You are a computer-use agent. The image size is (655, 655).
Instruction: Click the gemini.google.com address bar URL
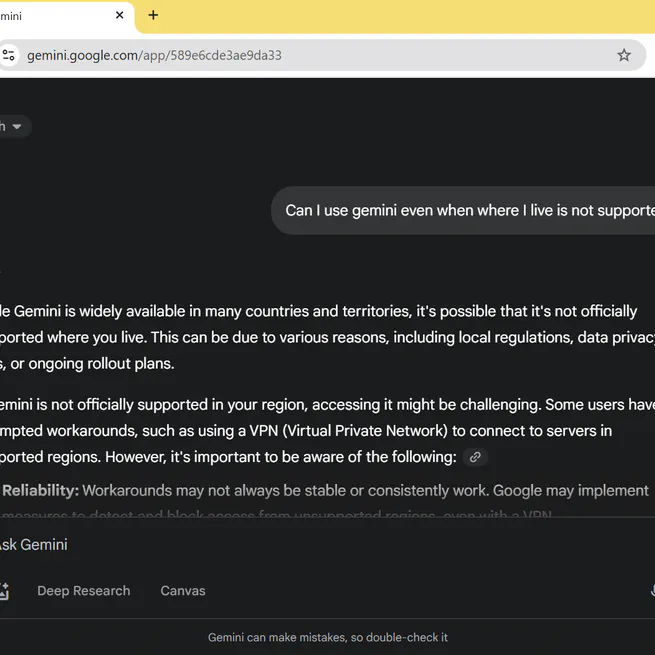click(x=154, y=55)
